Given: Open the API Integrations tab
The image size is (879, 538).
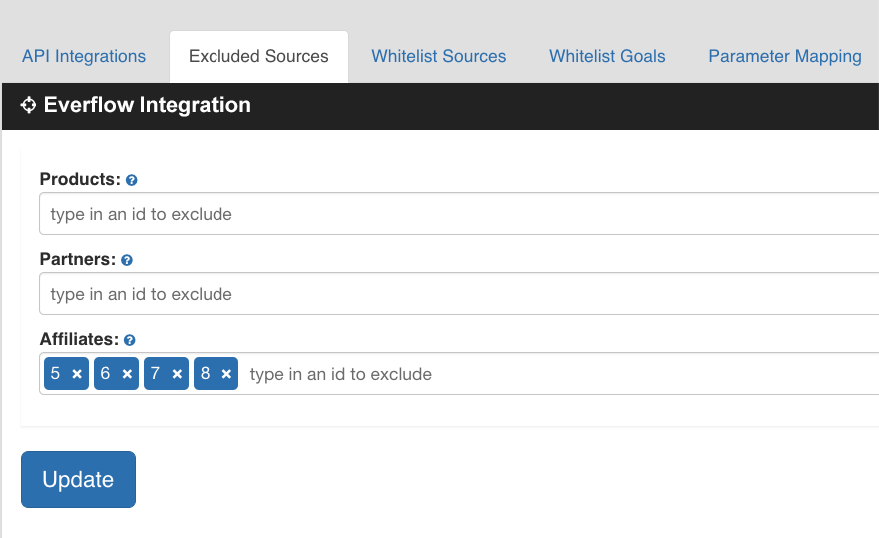Looking at the screenshot, I should (x=84, y=56).
